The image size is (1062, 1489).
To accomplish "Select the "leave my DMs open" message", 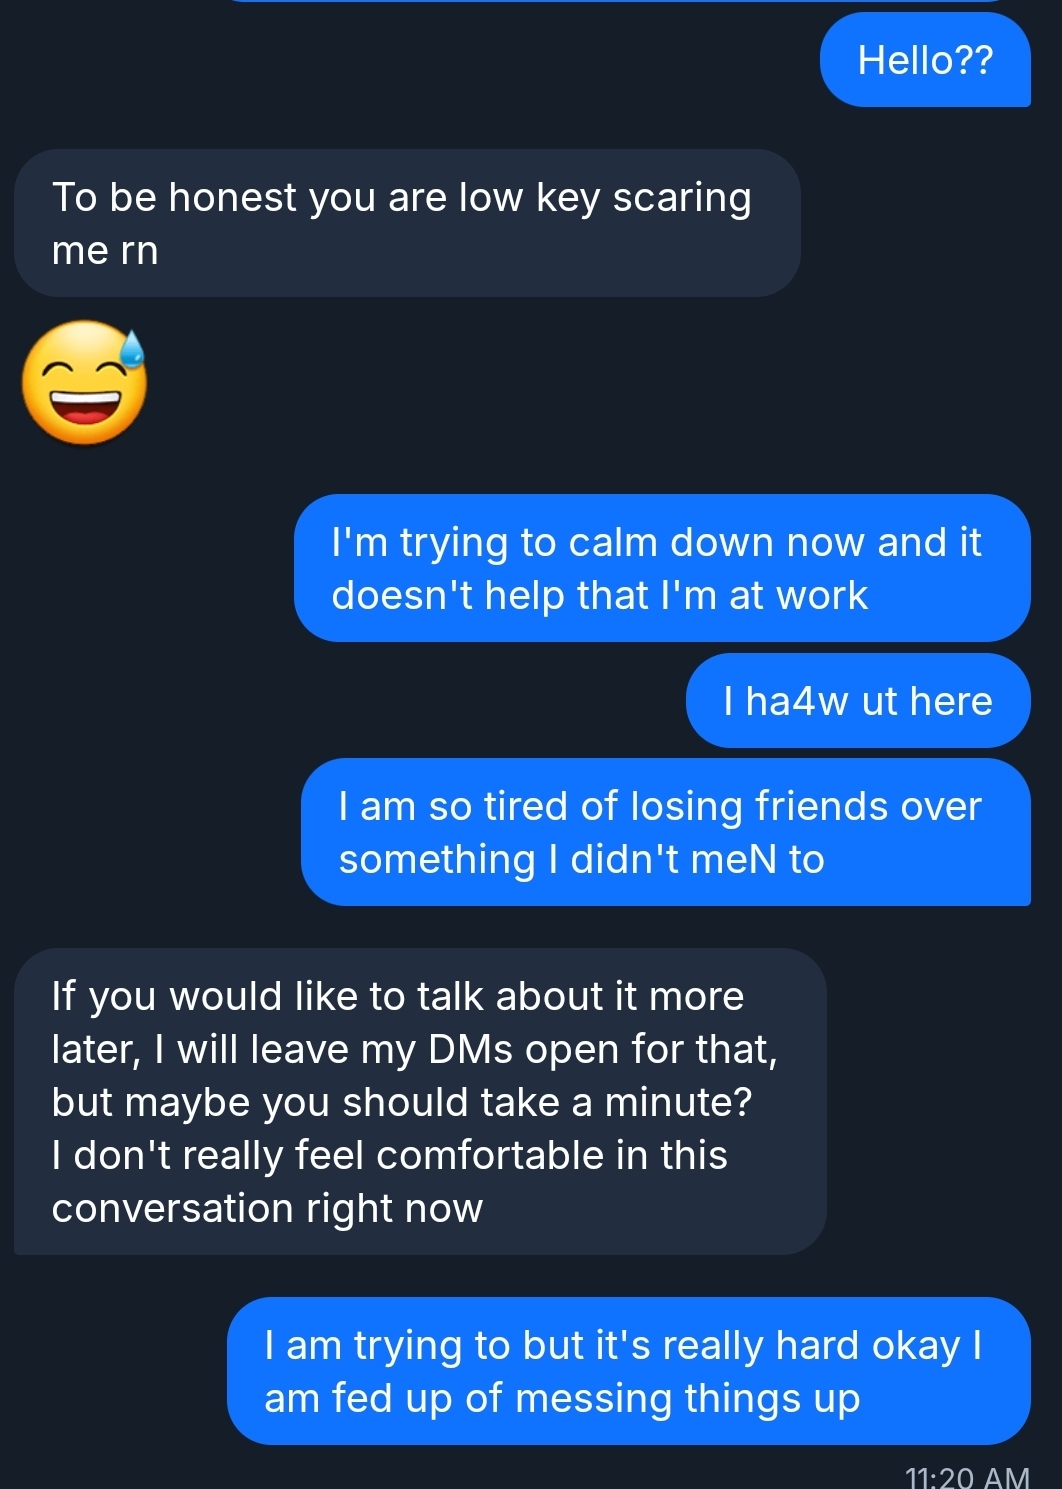I will [419, 1101].
